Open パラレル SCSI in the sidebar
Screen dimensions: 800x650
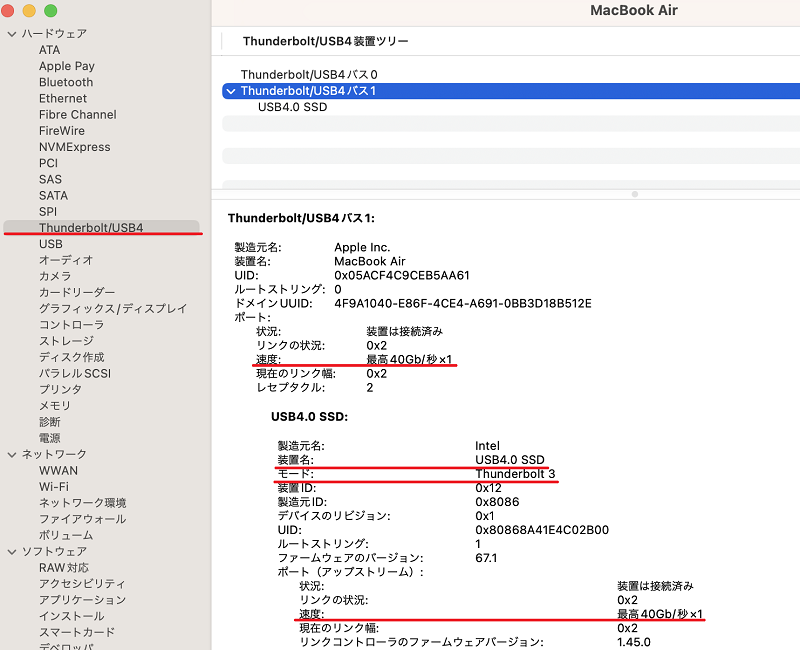click(75, 373)
